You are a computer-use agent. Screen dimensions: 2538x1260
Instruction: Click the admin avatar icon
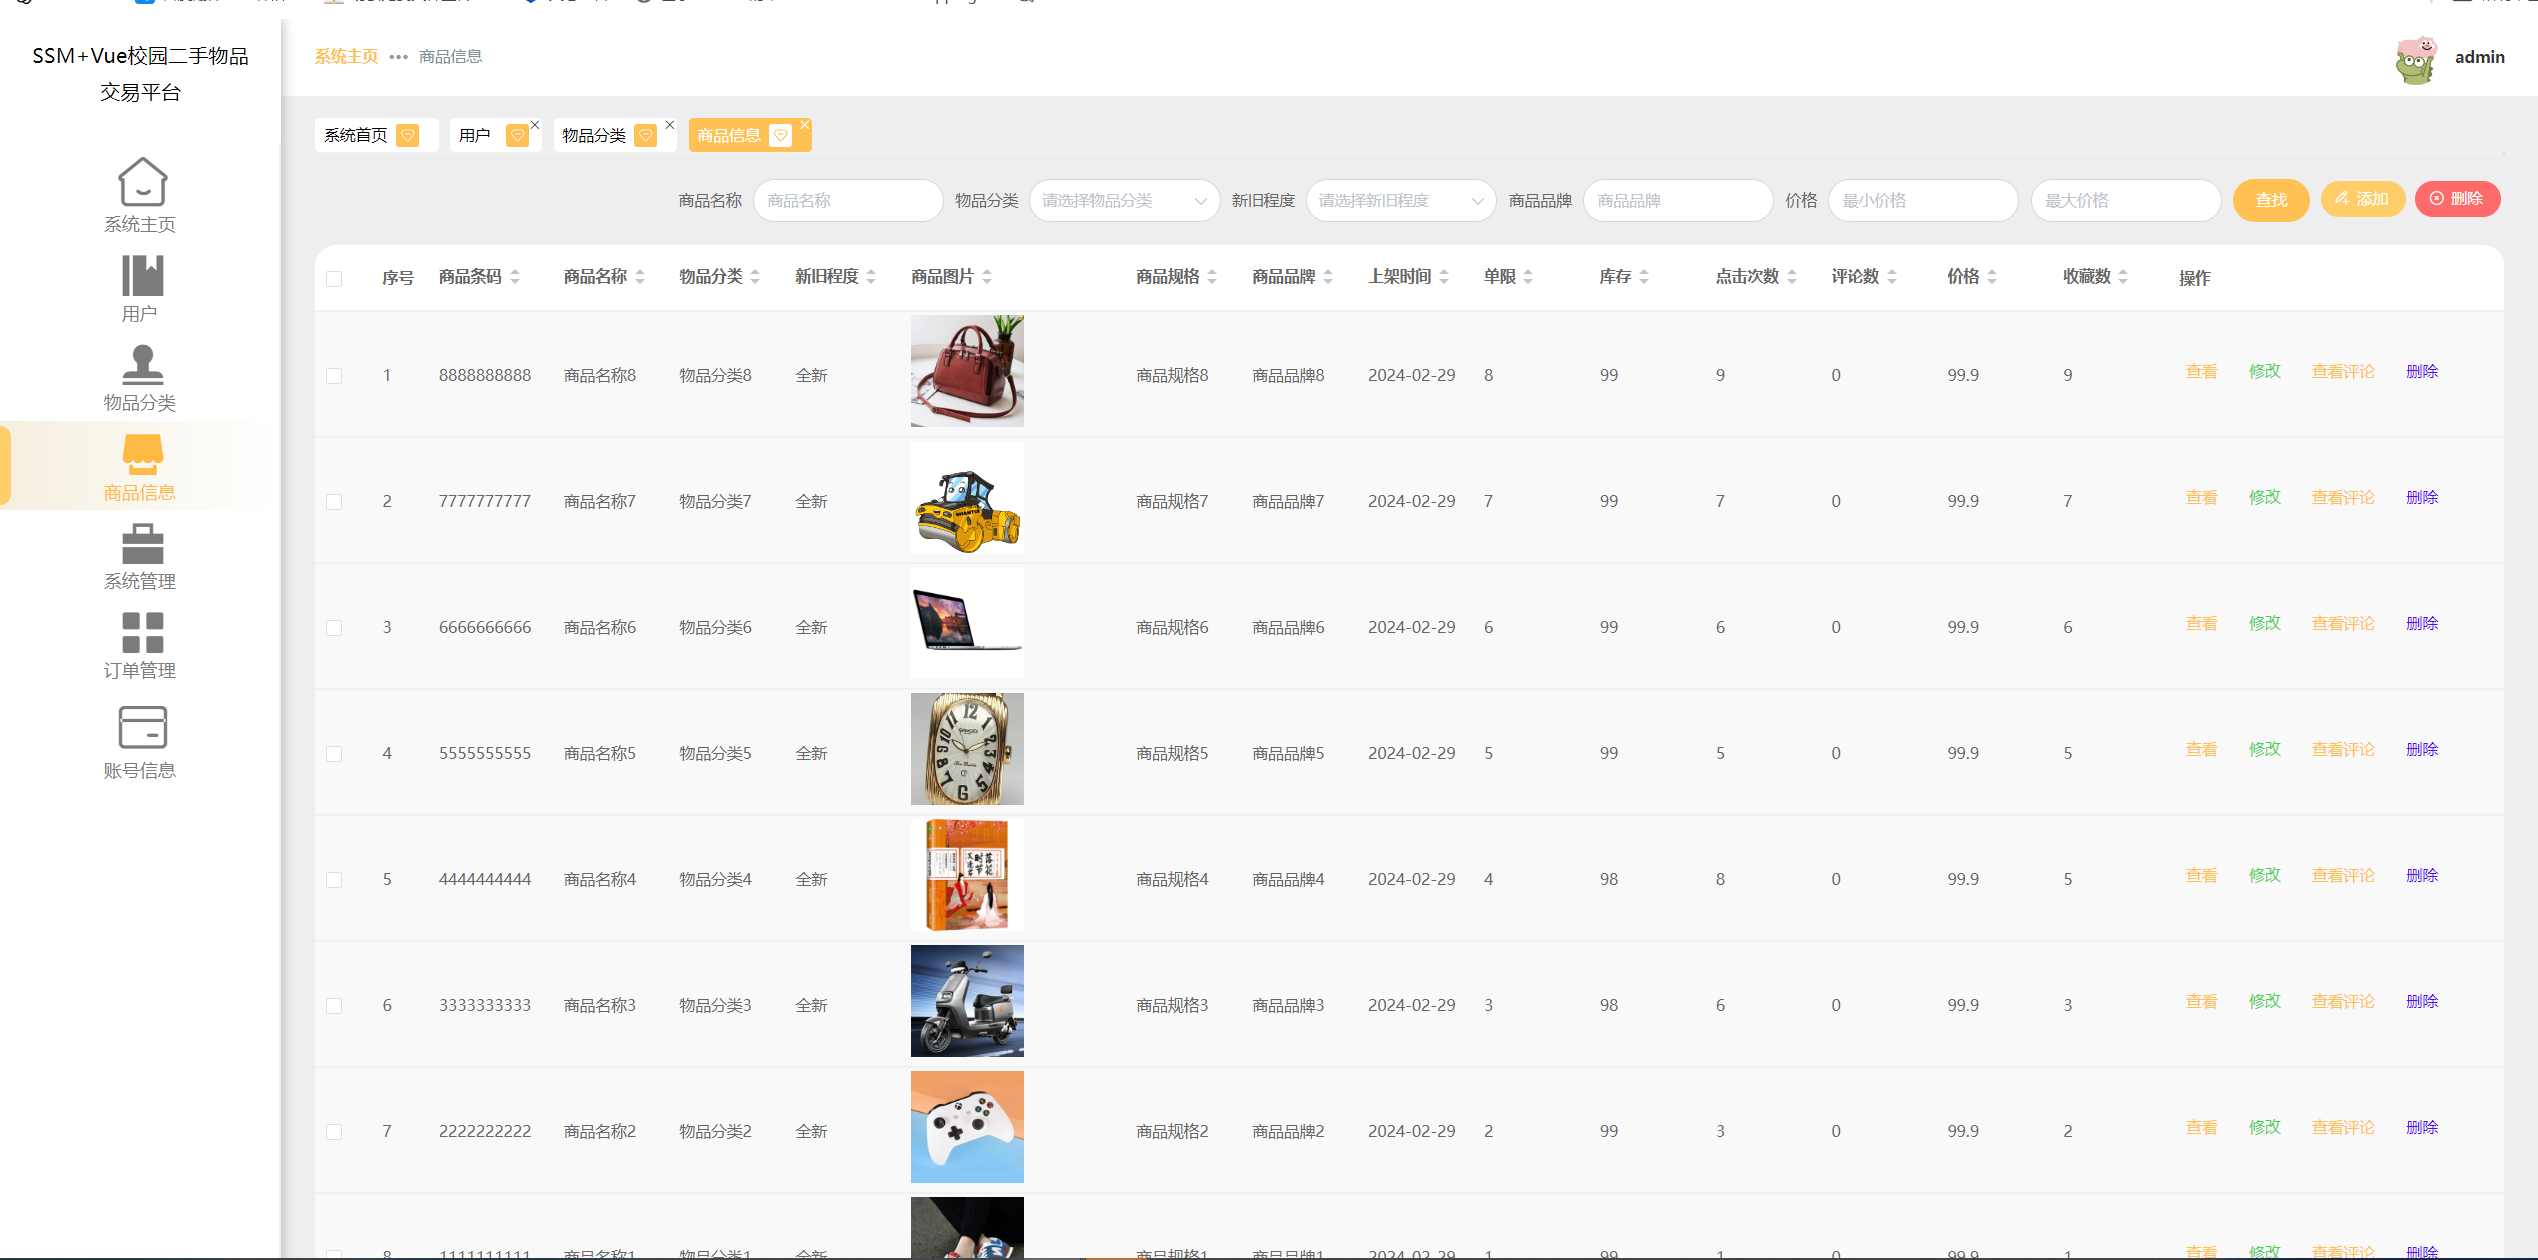click(x=2415, y=59)
